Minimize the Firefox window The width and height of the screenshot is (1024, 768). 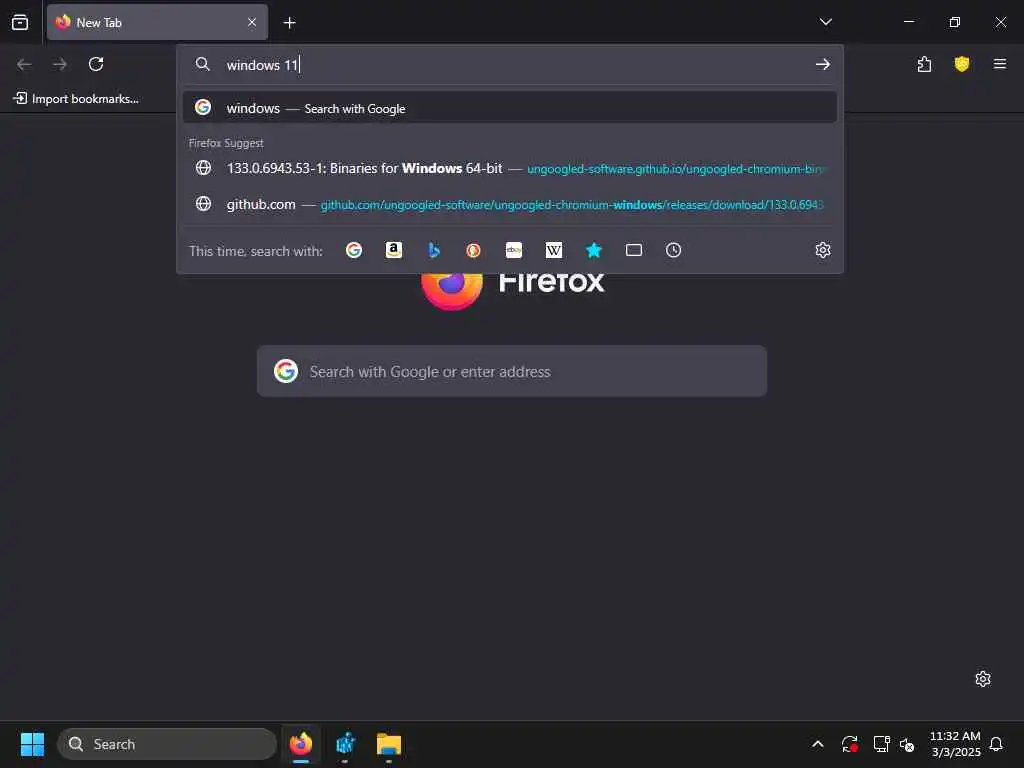pyautogui.click(x=908, y=22)
